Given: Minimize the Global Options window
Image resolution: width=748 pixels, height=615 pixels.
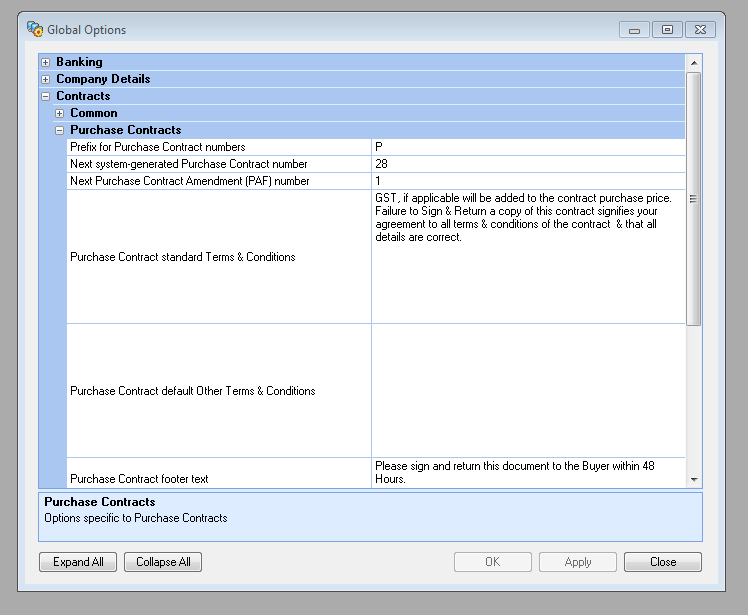Looking at the screenshot, I should (x=634, y=30).
